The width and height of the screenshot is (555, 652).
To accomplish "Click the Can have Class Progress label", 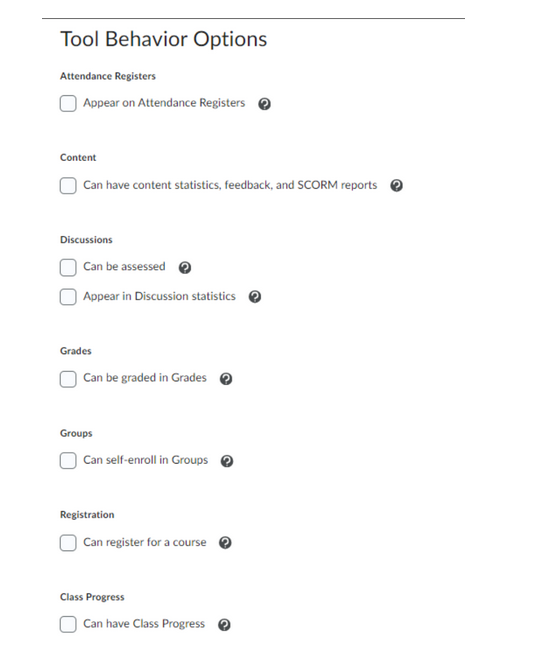I will click(144, 624).
